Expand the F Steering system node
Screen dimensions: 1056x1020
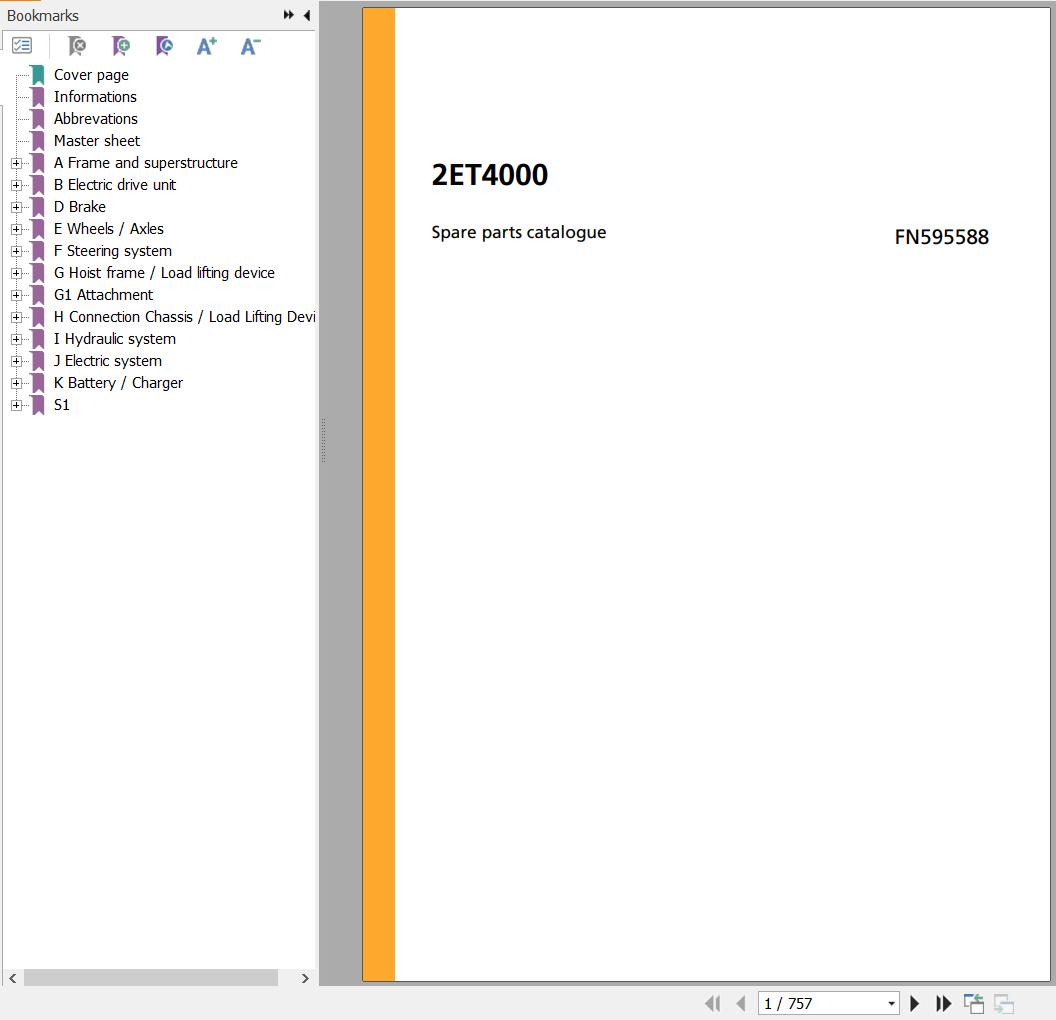[x=16, y=251]
